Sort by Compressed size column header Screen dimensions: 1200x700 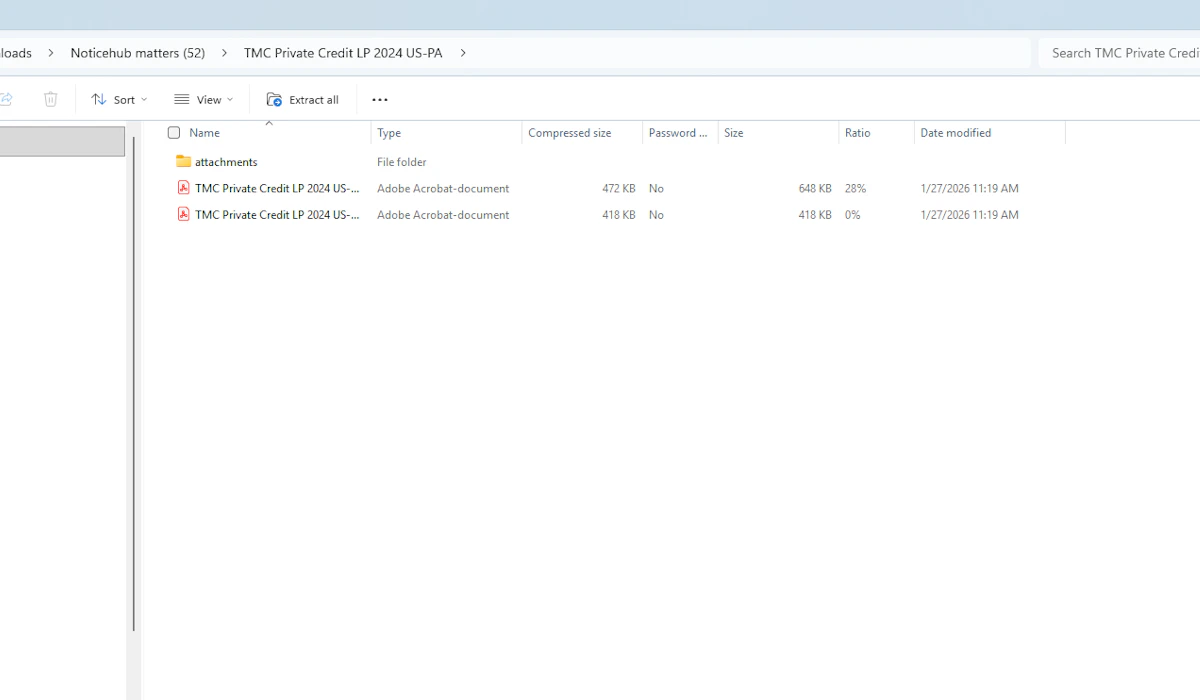570,133
